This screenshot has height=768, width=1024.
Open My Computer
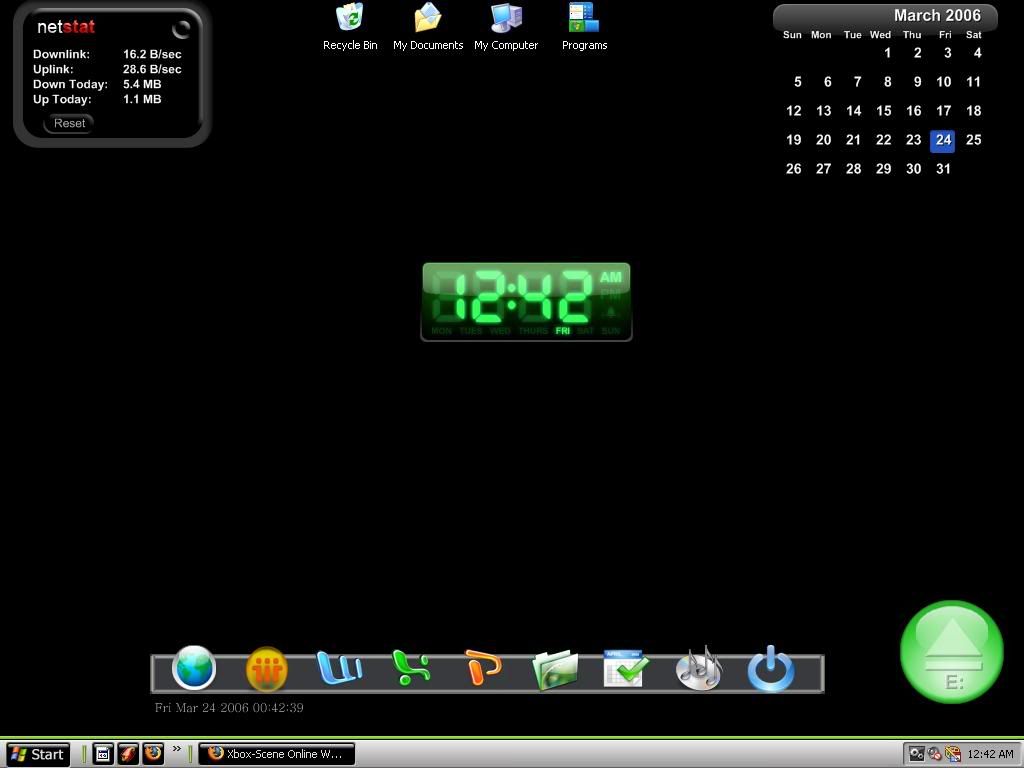(506, 26)
